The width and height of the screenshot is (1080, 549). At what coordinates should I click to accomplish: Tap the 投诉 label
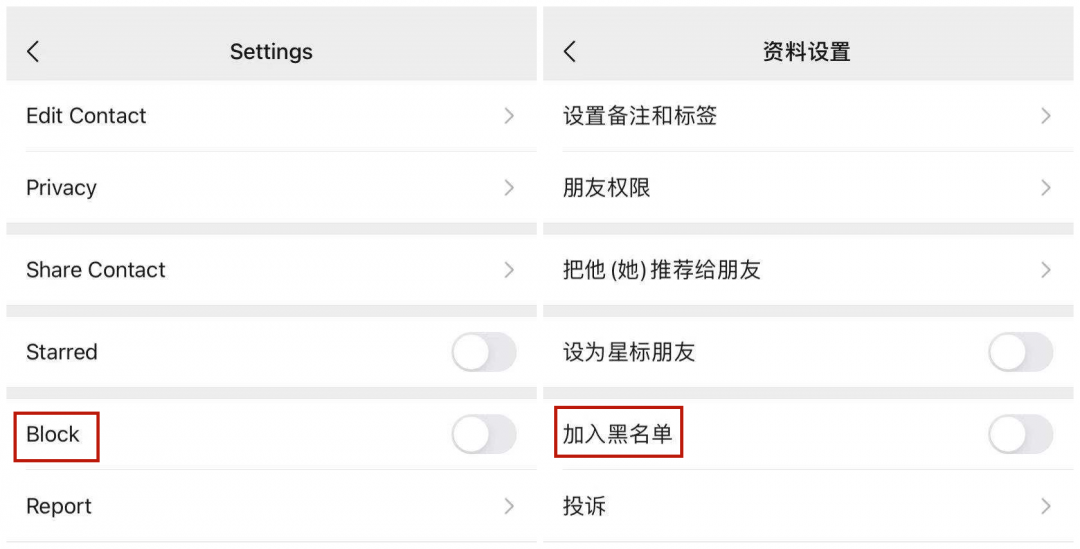(584, 507)
